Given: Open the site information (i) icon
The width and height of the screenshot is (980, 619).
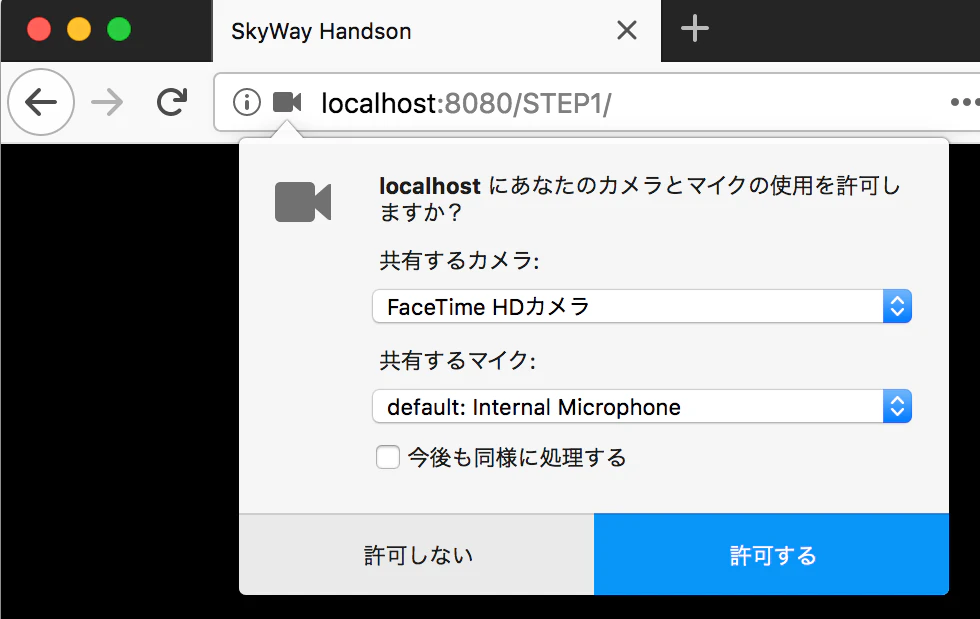Looking at the screenshot, I should click(x=247, y=102).
